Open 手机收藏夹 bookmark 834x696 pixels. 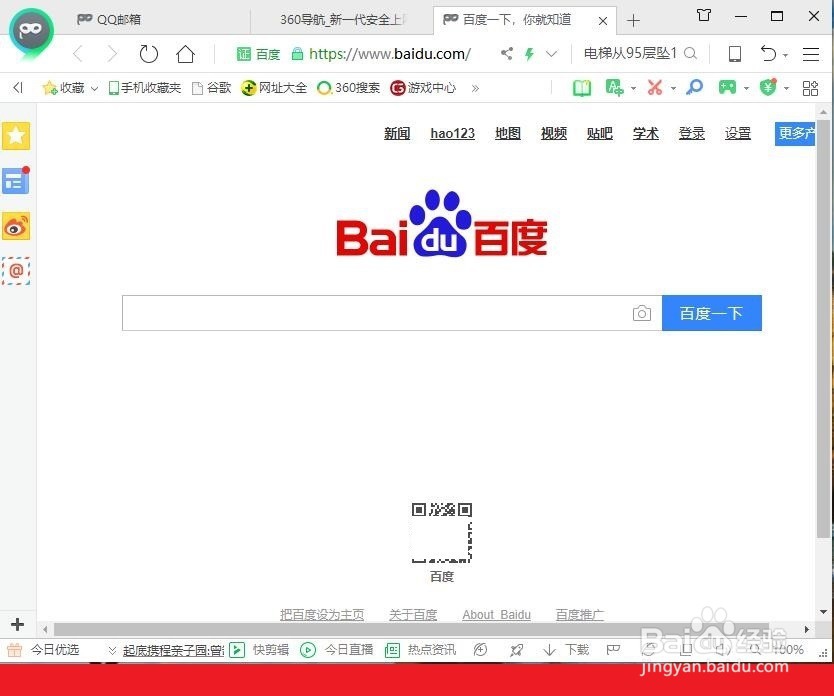(x=145, y=88)
